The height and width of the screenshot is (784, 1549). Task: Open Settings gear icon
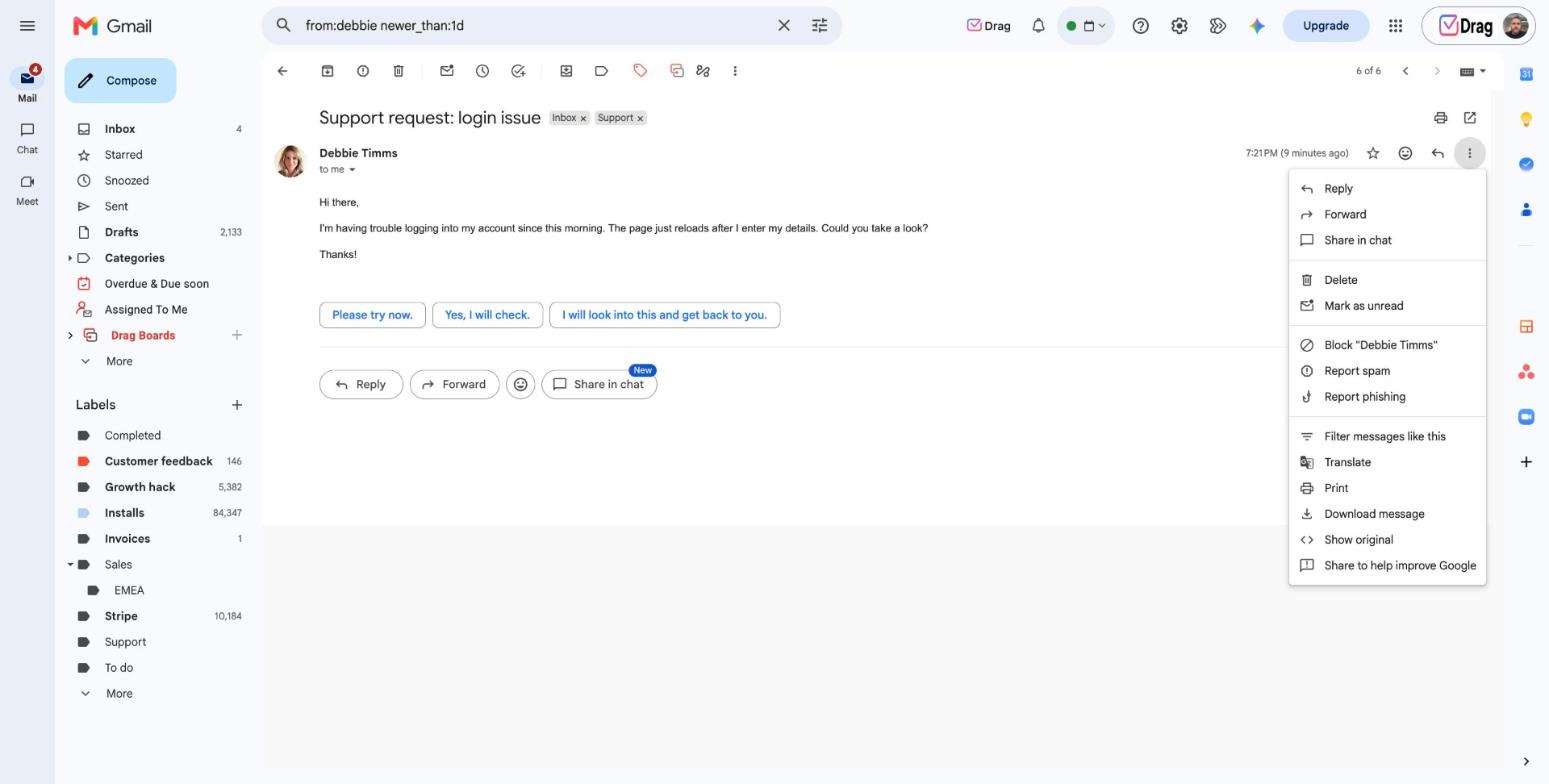pyautogui.click(x=1179, y=26)
